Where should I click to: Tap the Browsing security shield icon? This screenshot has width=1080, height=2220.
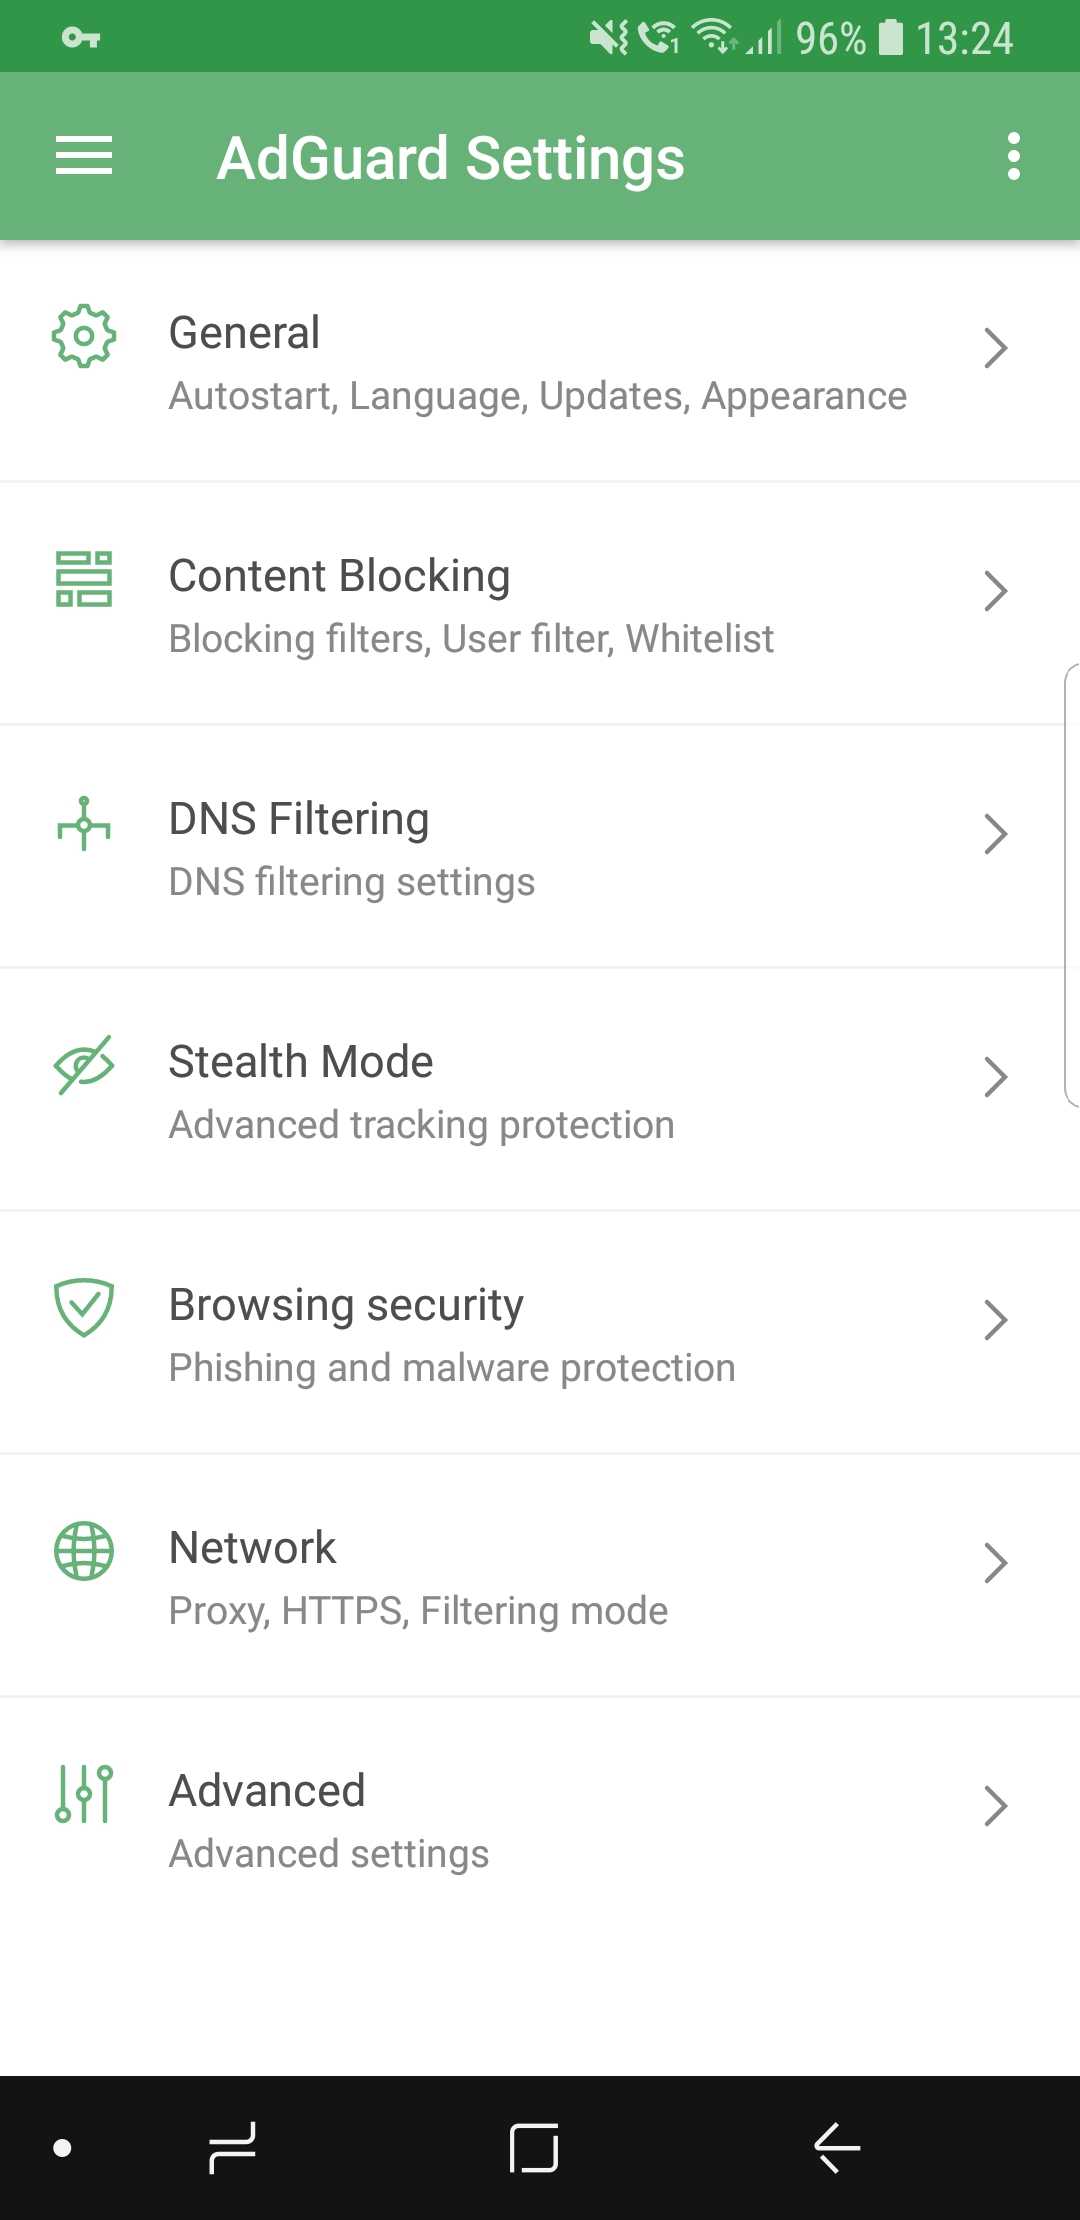click(84, 1308)
